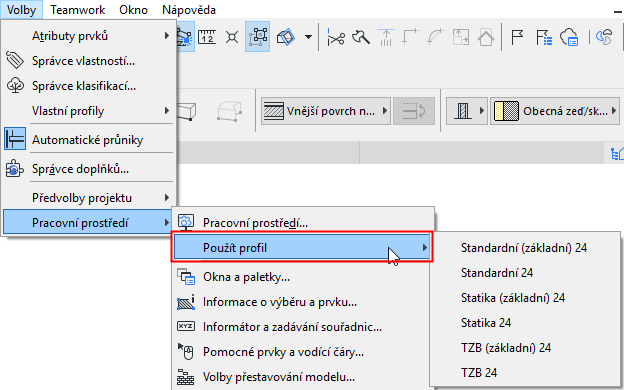Toggle the highlighted group selection toolbar icon
The width and height of the screenshot is (624, 390).
[x=257, y=37]
